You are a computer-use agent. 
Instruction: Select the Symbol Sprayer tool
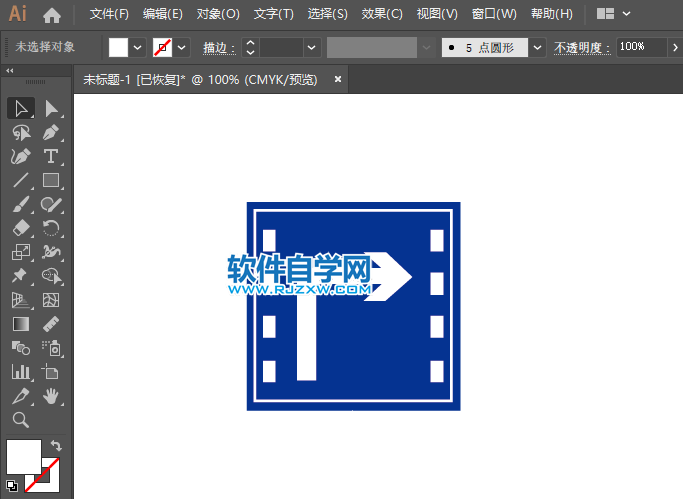click(x=51, y=348)
